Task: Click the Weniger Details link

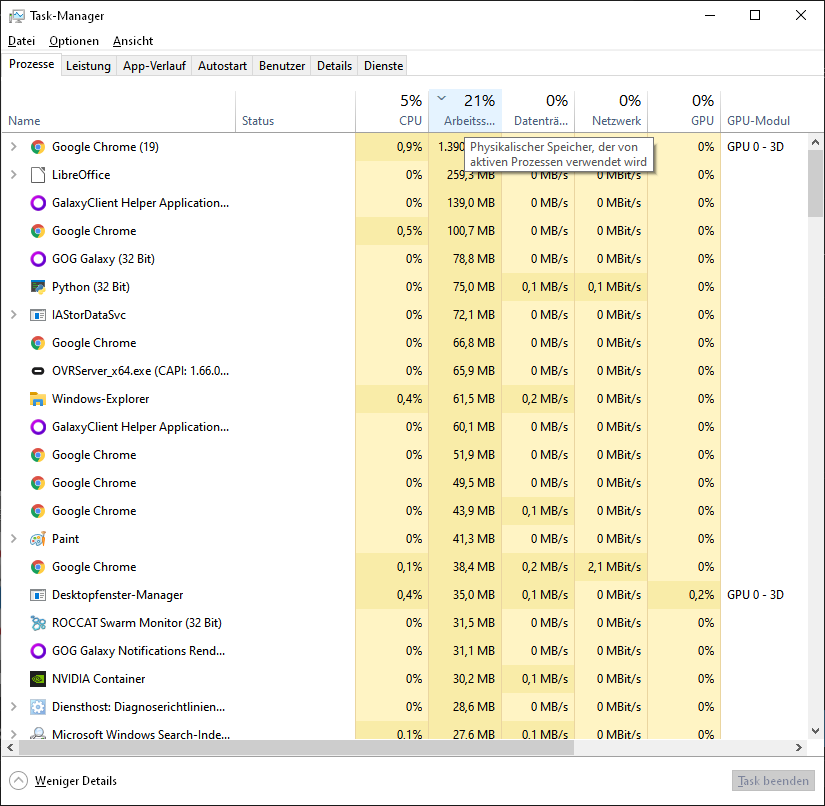Action: pyautogui.click(x=76, y=781)
